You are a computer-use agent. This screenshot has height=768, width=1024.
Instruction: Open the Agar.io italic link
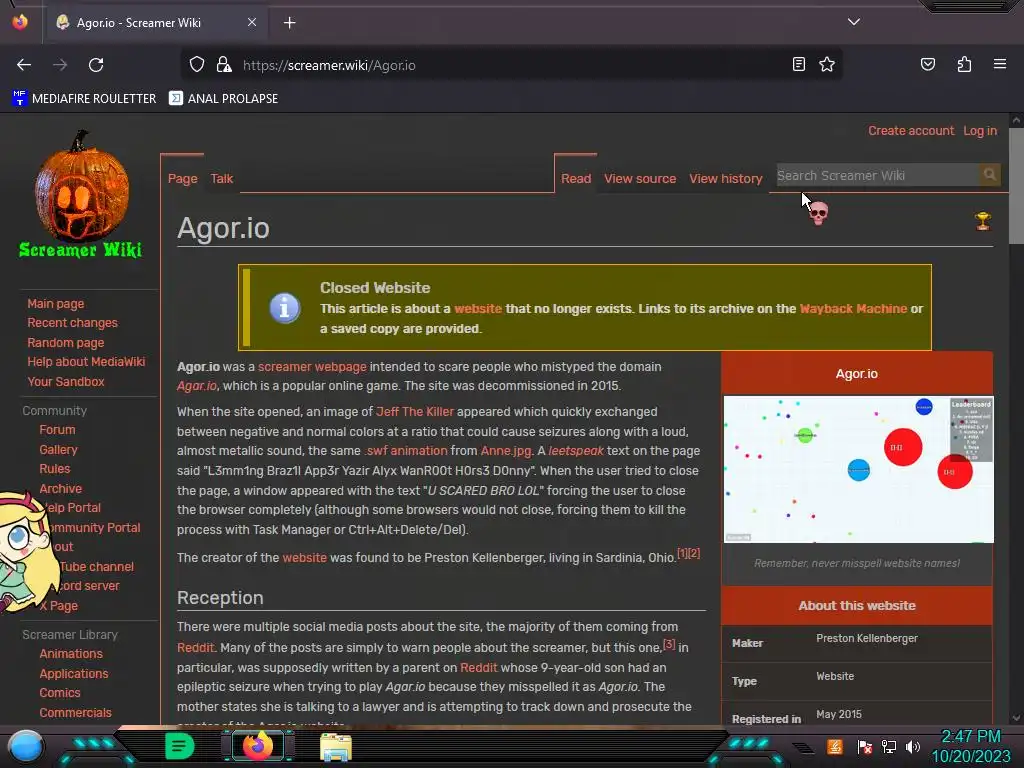197,386
